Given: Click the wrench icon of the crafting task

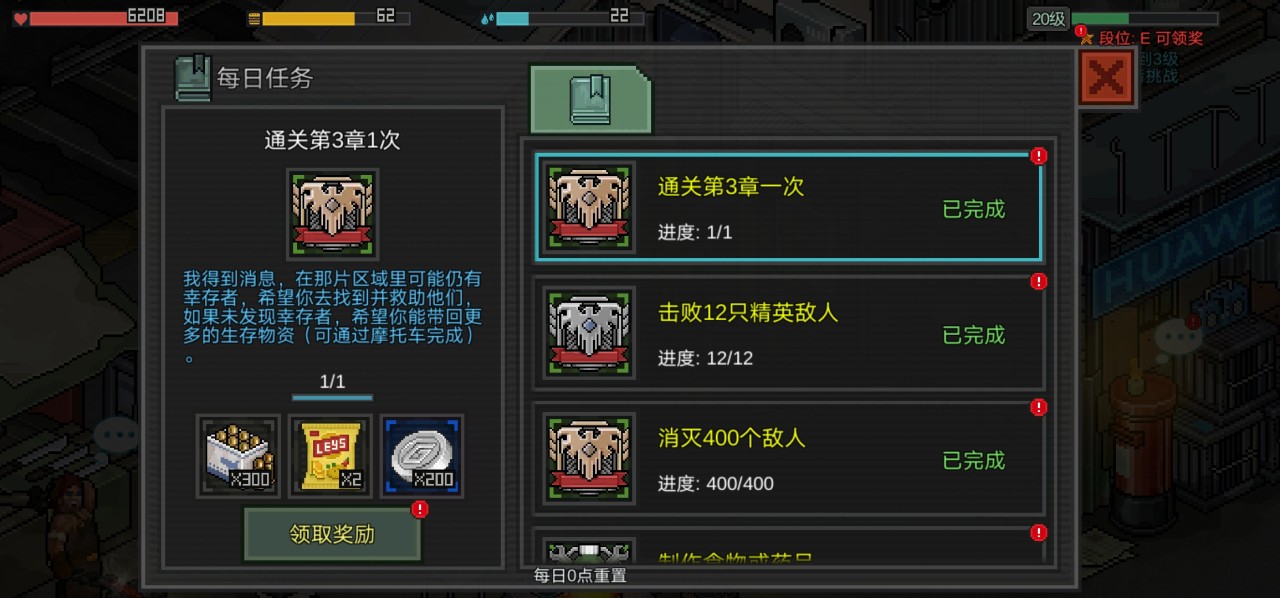Looking at the screenshot, I should click(590, 551).
